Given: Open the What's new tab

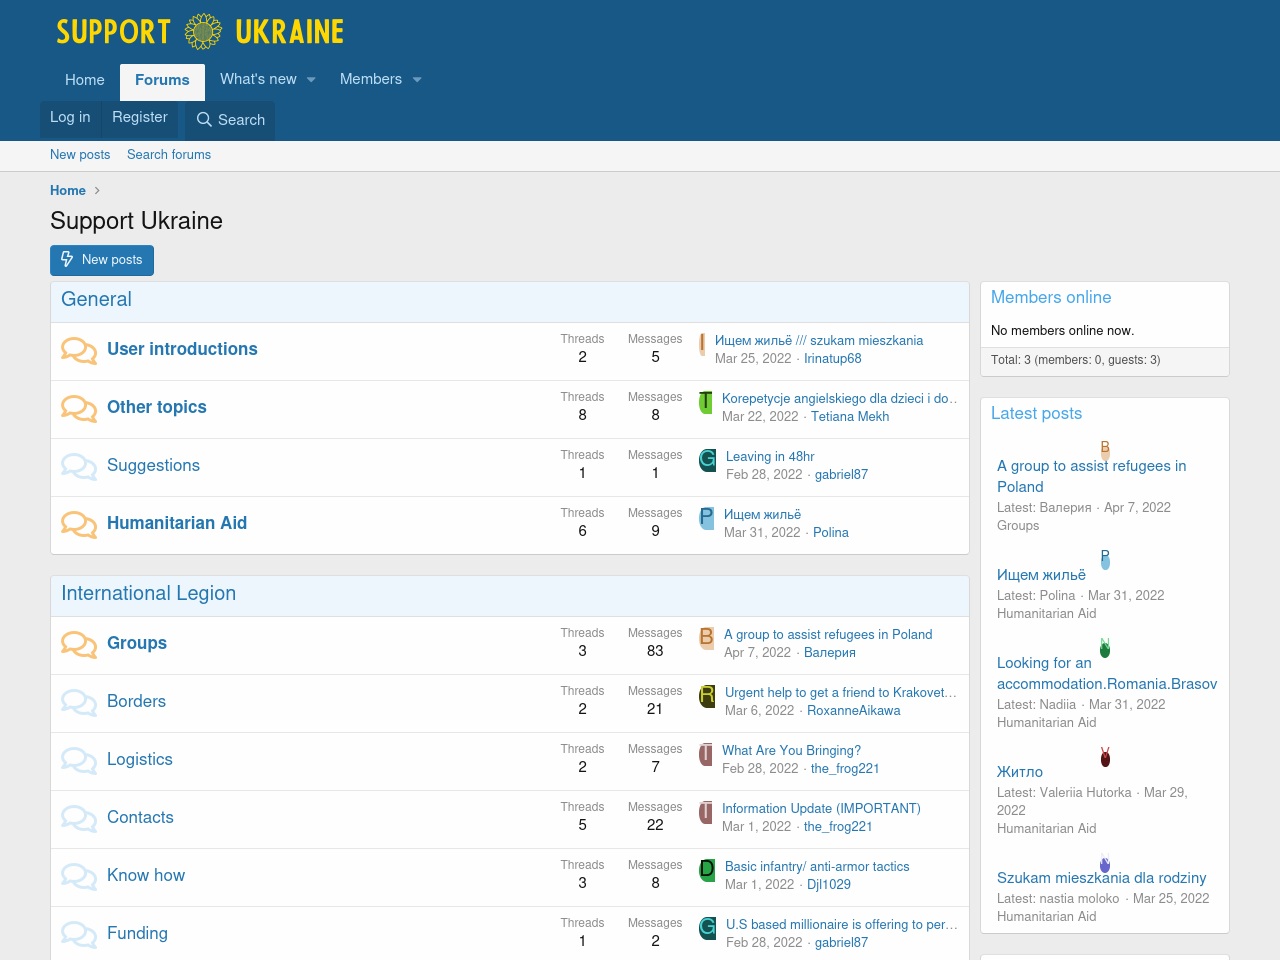Looking at the screenshot, I should tap(258, 79).
